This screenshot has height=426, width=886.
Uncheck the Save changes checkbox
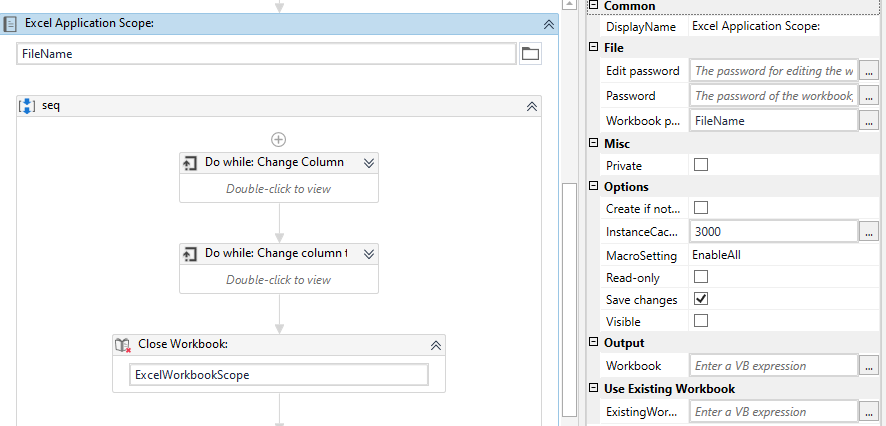701,300
